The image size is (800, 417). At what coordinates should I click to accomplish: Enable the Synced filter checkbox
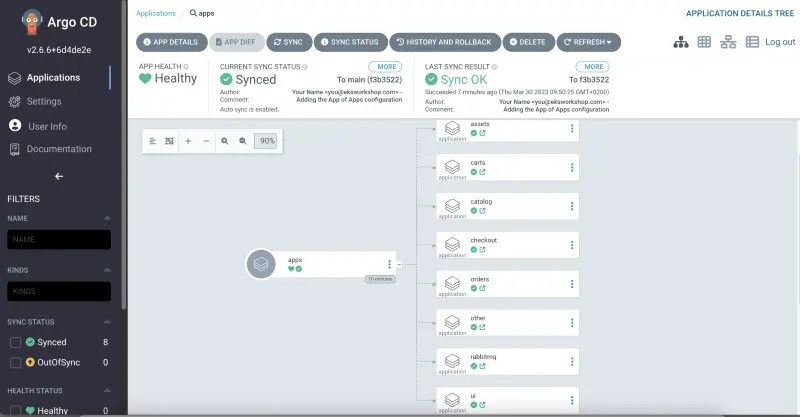[15, 342]
